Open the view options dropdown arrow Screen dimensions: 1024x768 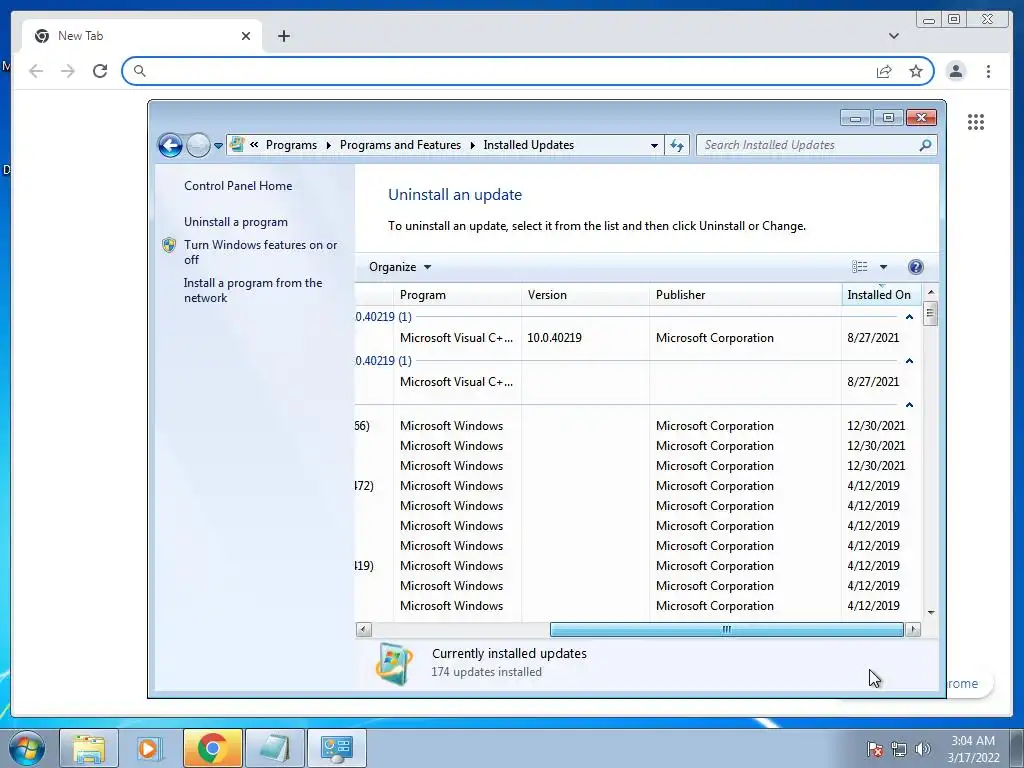tap(883, 266)
